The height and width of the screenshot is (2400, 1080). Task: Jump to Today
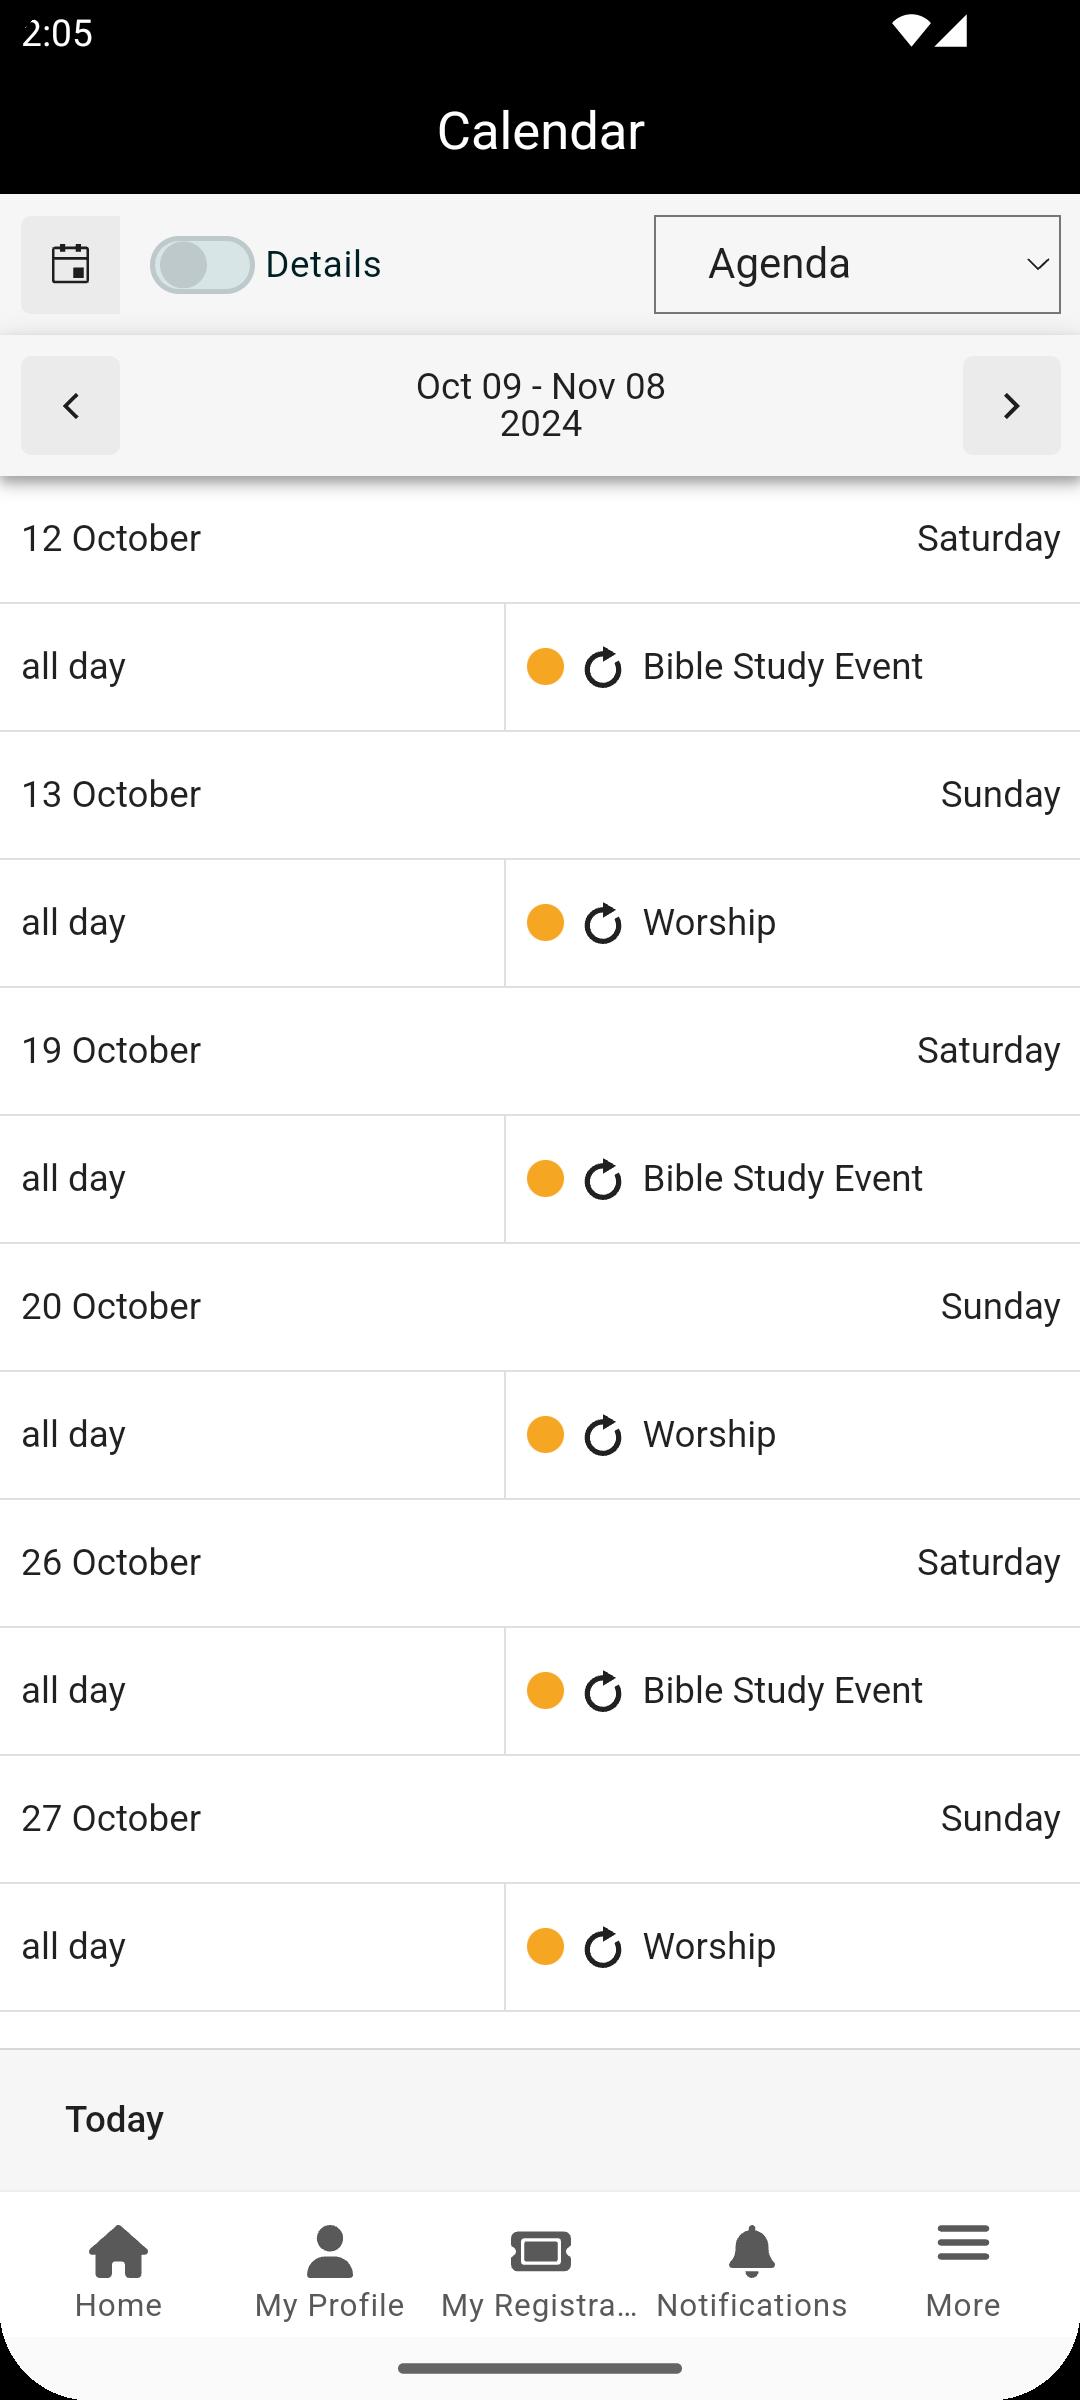click(x=115, y=2120)
